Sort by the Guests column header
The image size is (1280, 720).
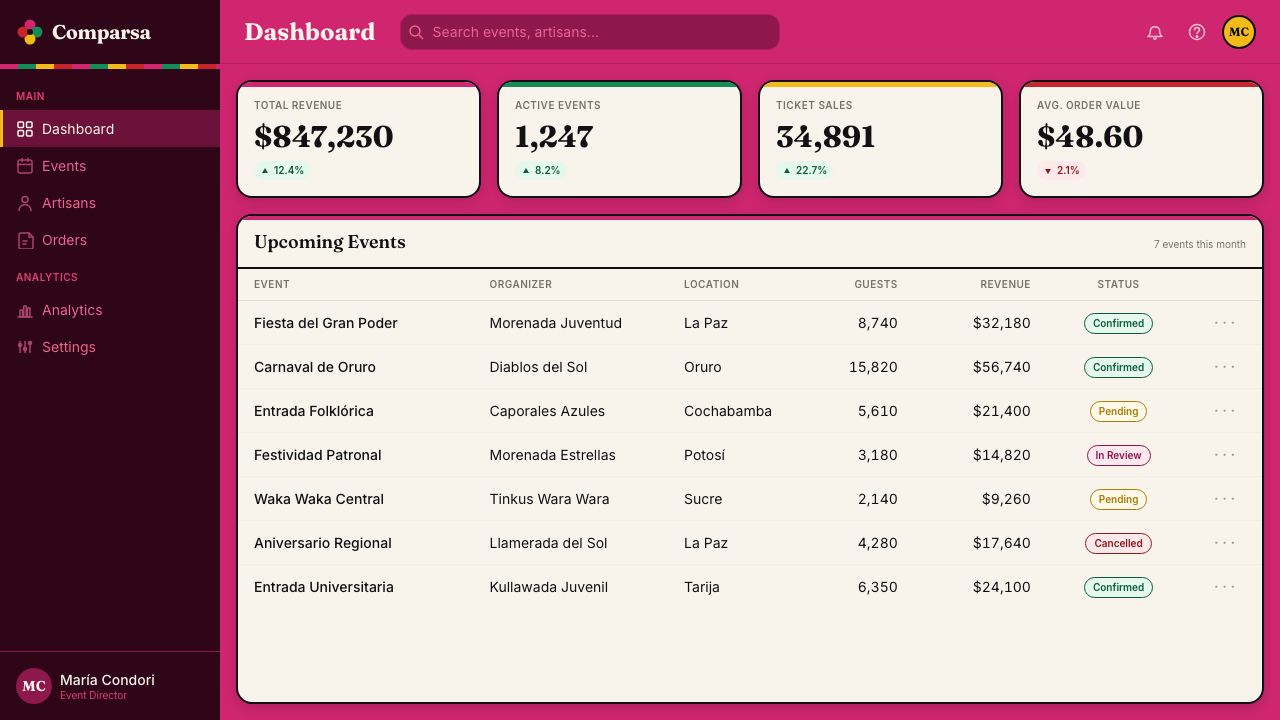[876, 285]
